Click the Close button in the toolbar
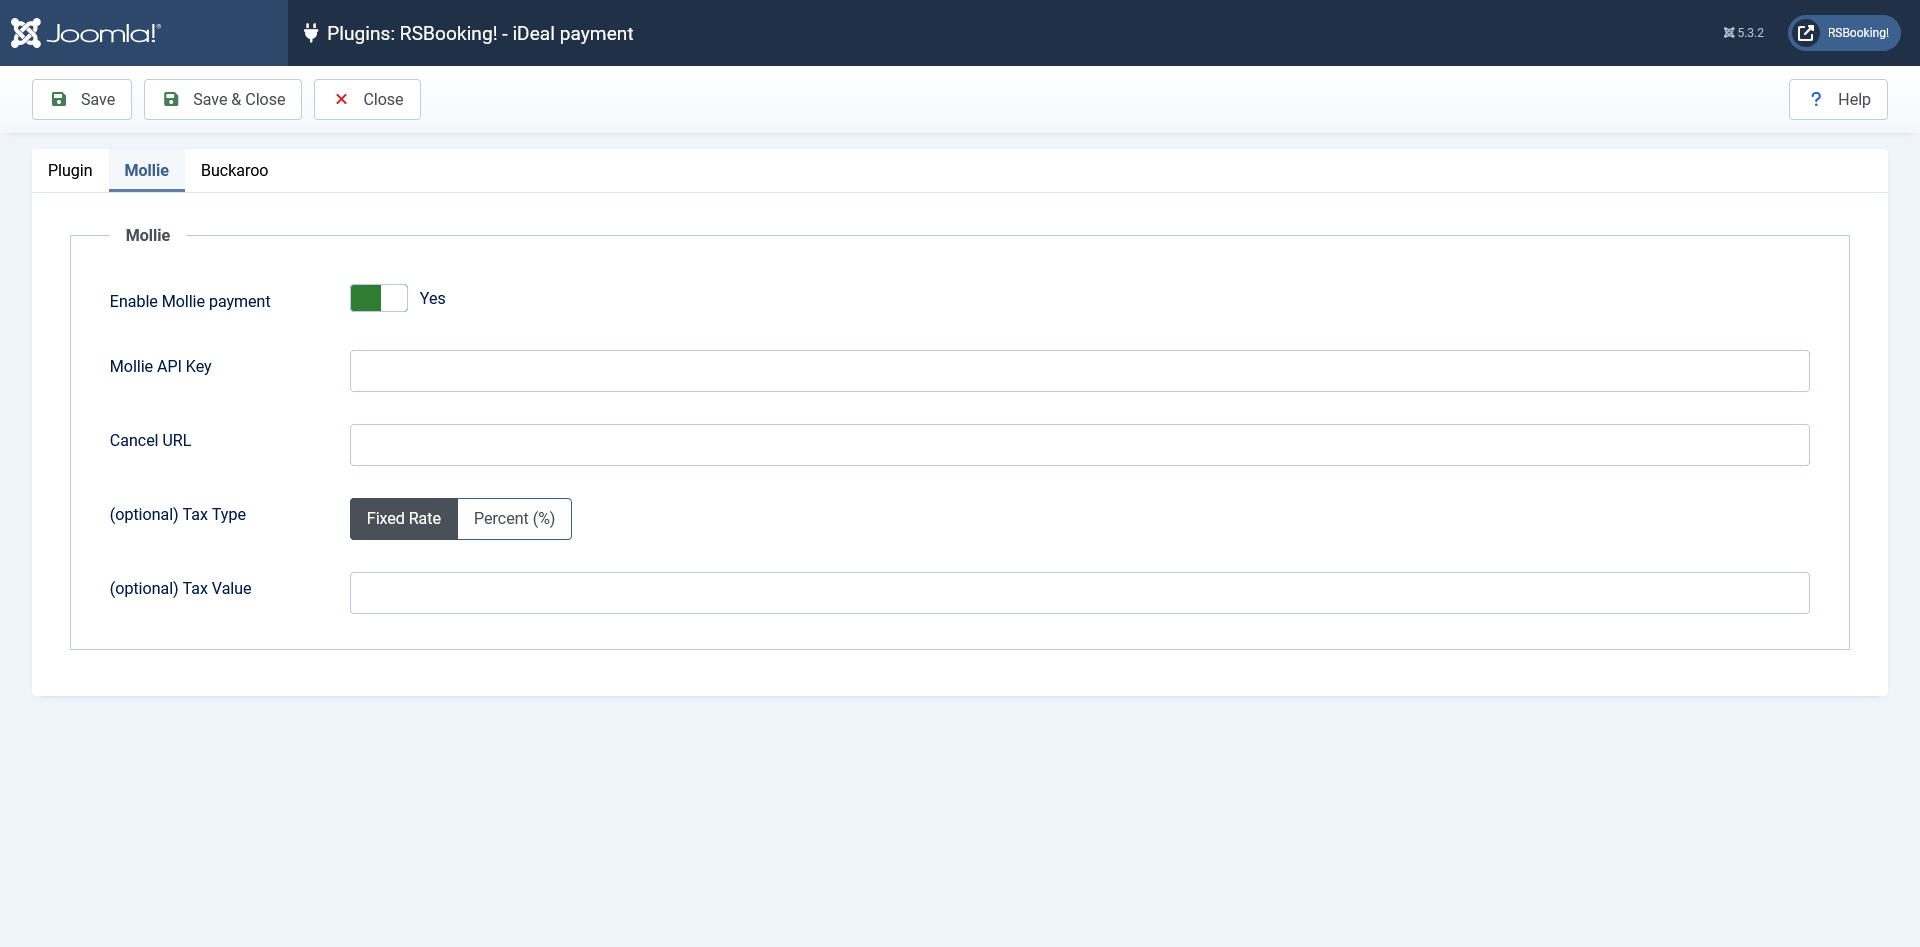1920x947 pixels. click(367, 99)
